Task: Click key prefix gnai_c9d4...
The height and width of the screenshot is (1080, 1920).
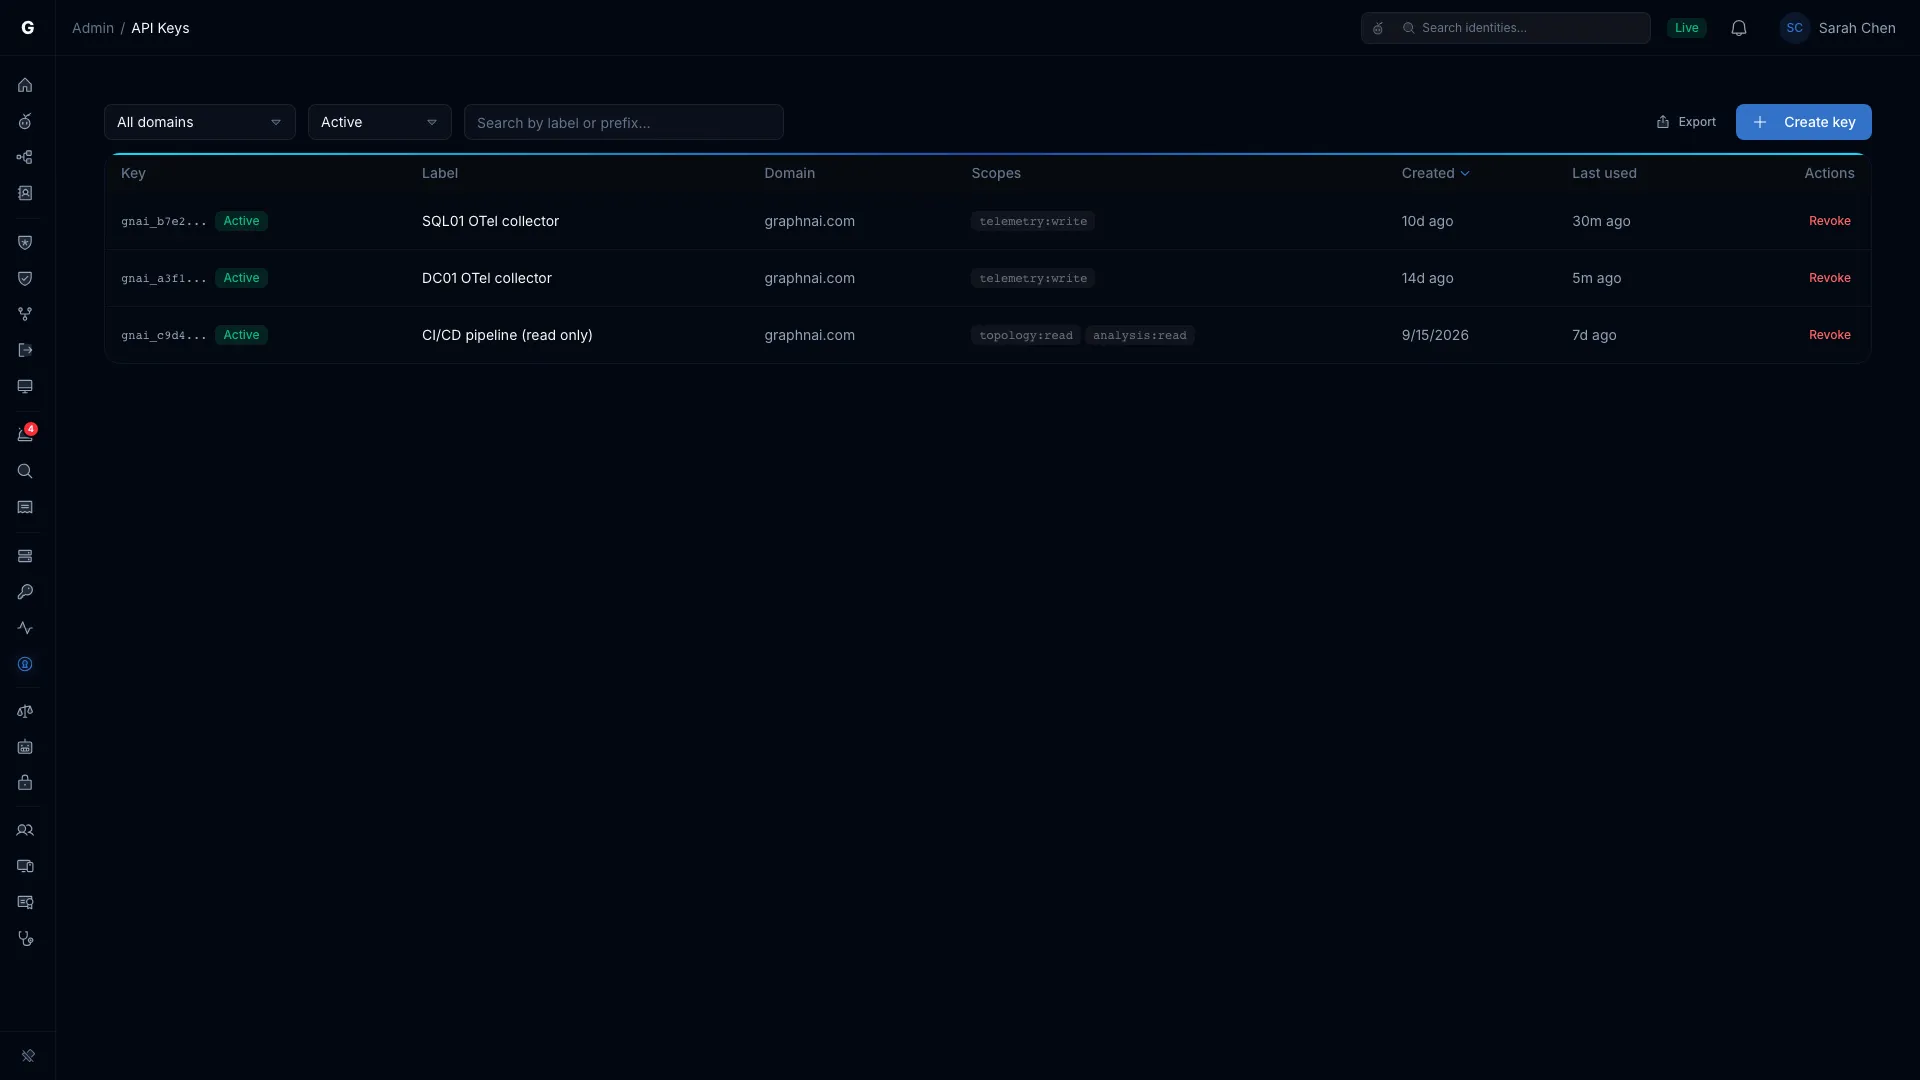Action: (164, 335)
